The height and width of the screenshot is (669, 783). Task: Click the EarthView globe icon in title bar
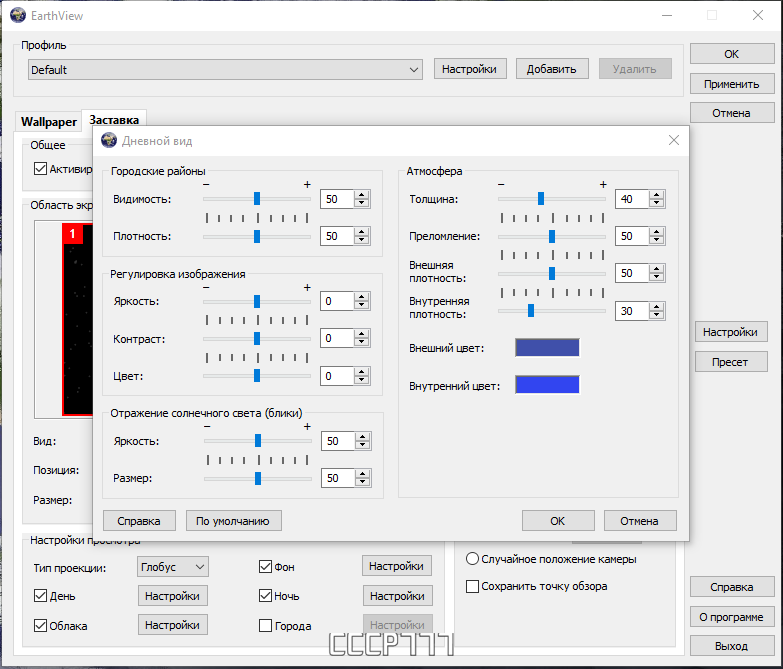18,15
